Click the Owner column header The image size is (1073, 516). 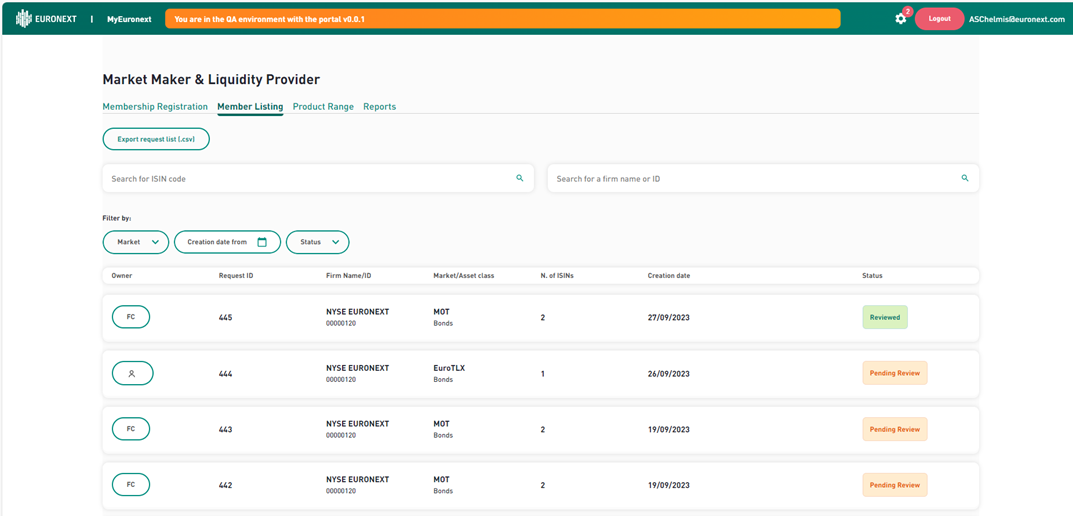pos(122,276)
